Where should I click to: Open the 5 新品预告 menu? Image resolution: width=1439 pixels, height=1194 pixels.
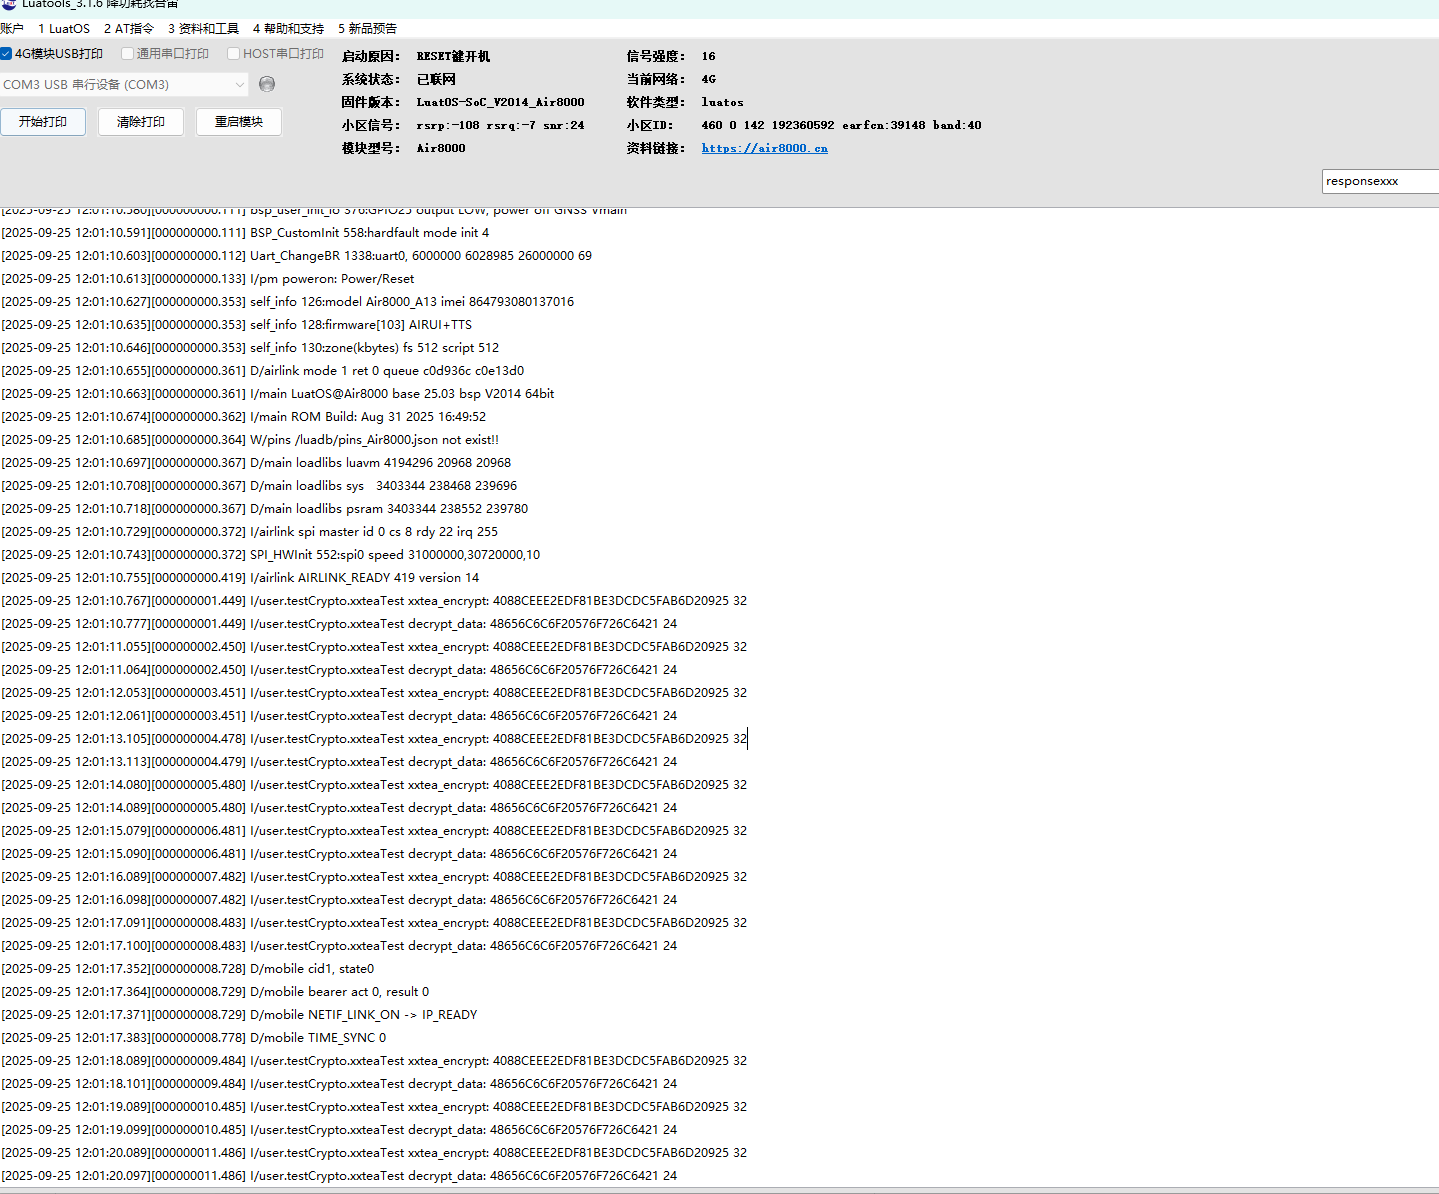[x=367, y=29]
